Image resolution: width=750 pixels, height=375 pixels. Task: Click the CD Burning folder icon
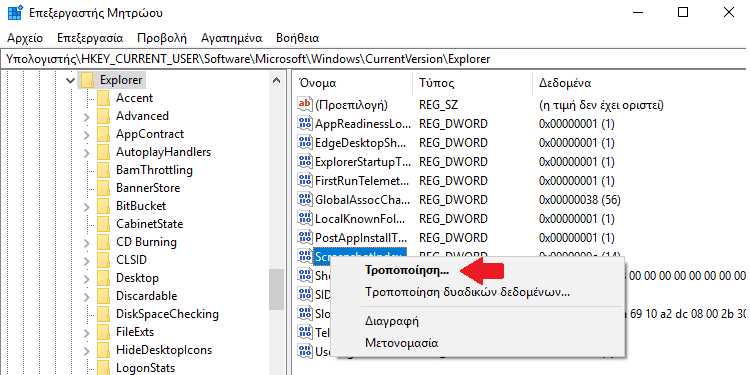(103, 242)
